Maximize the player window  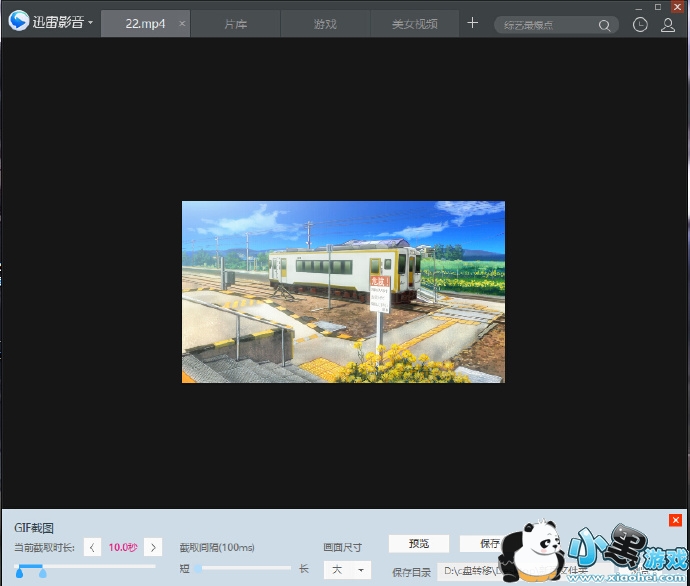point(658,7)
